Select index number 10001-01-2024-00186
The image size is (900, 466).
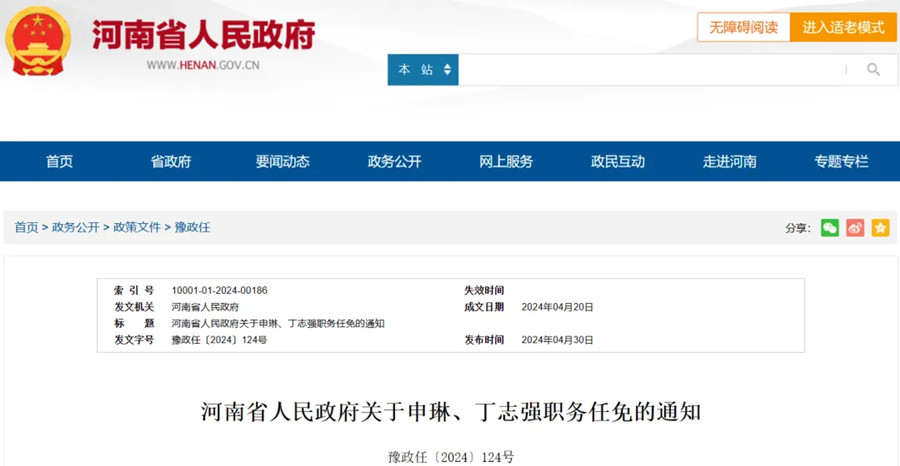click(x=219, y=290)
